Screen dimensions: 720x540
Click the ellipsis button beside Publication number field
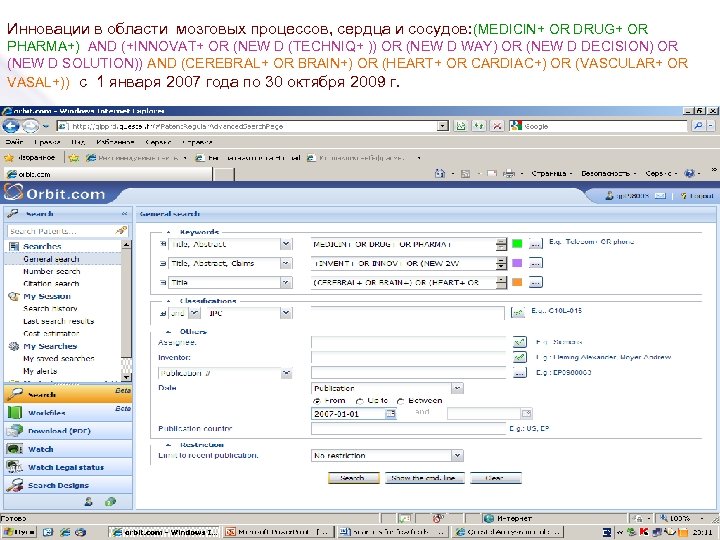pyautogui.click(x=519, y=372)
